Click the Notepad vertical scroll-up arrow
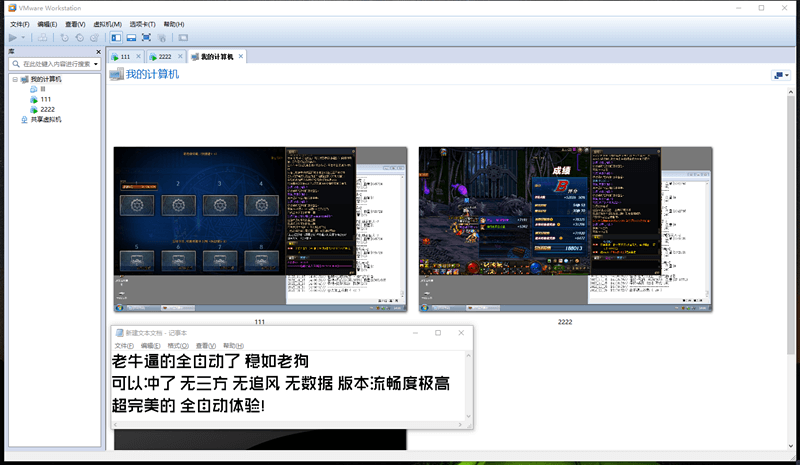 coord(468,355)
